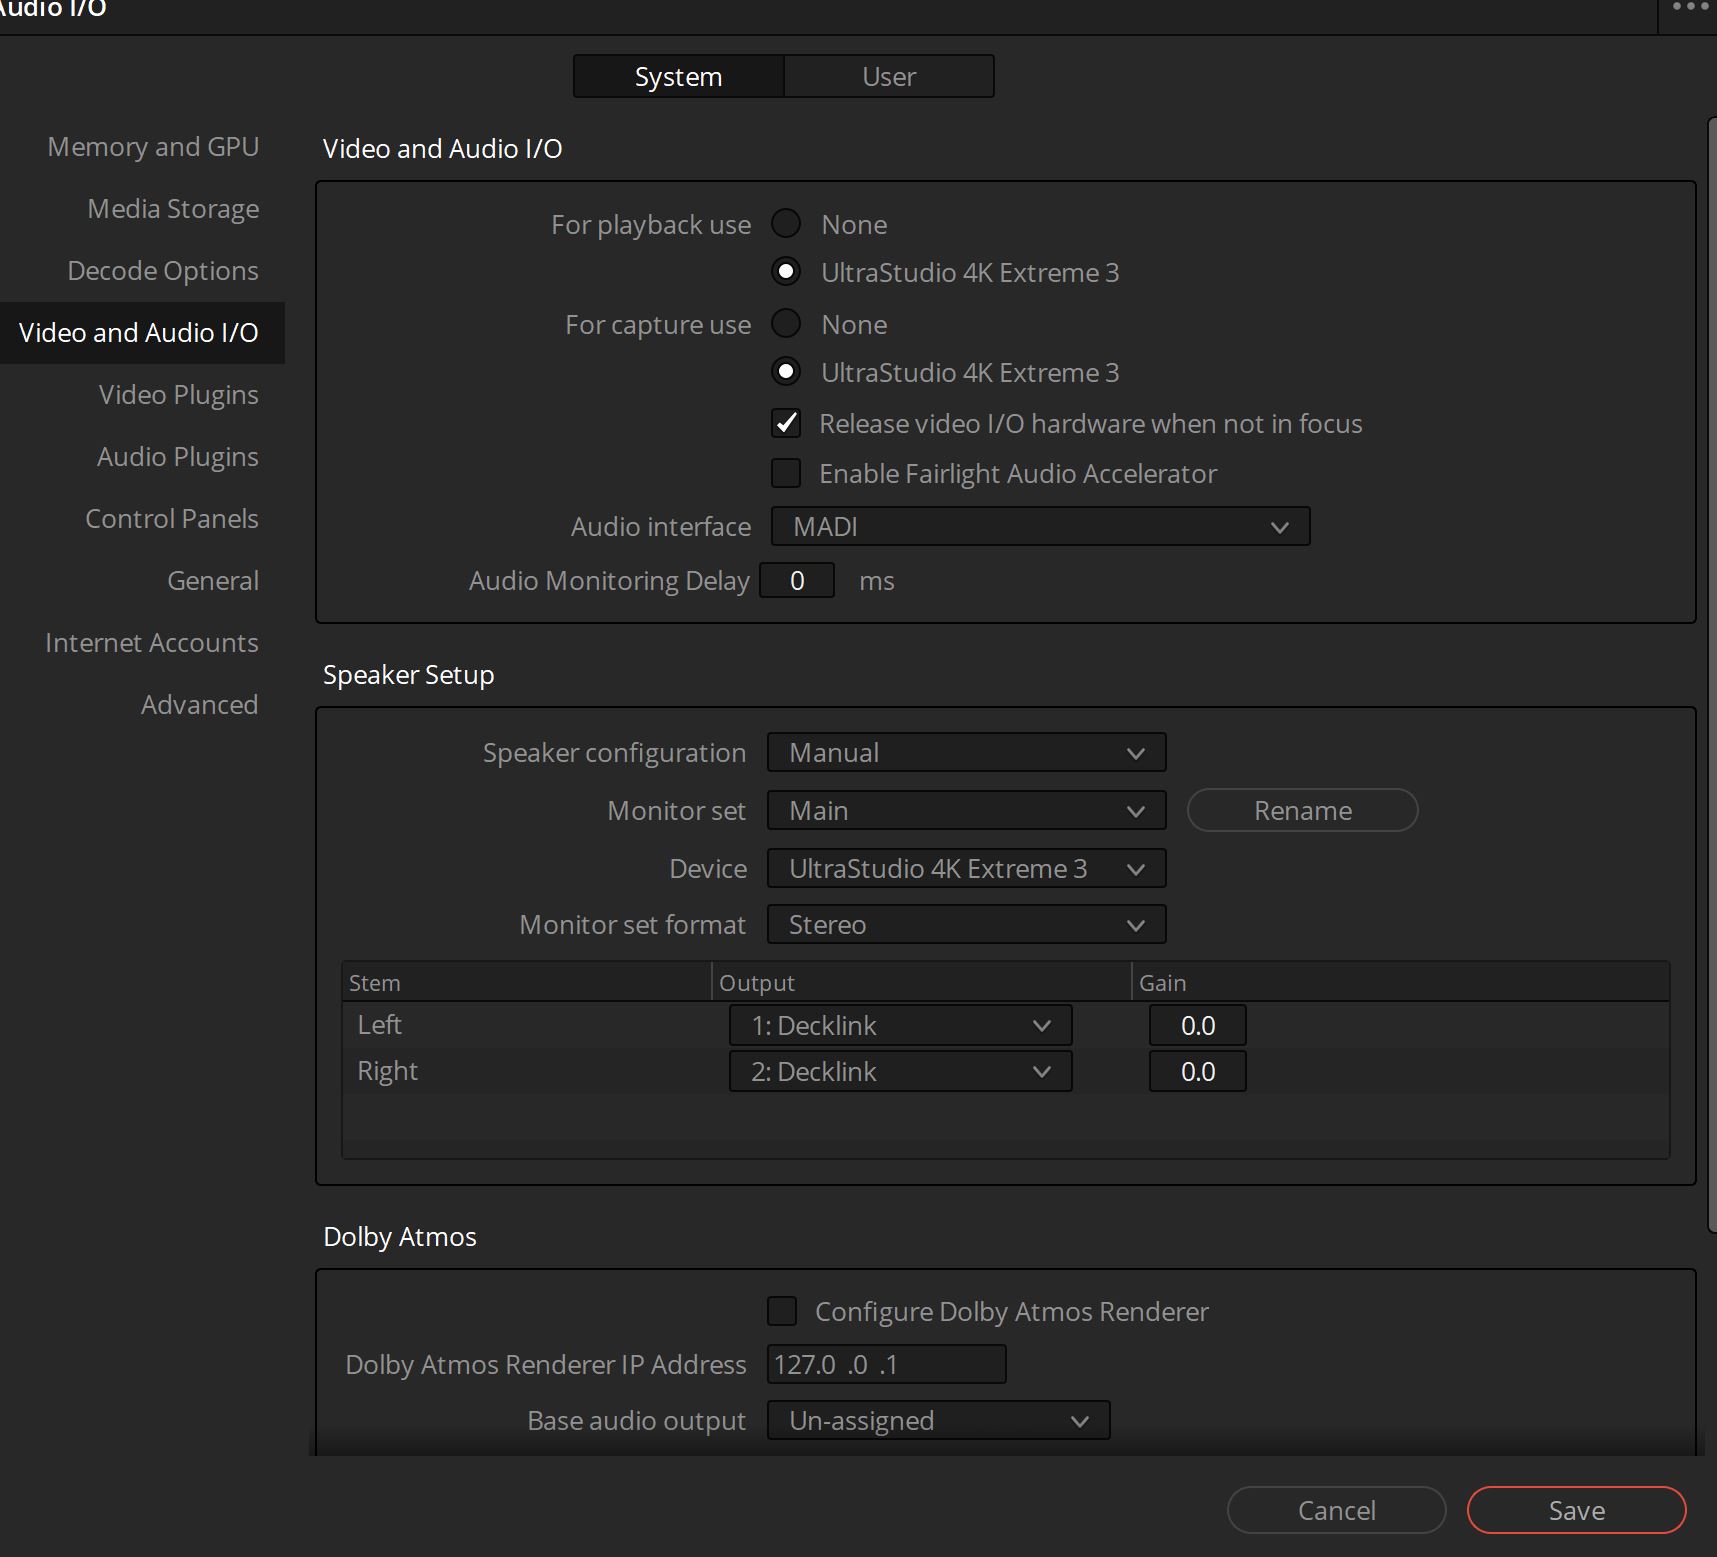Viewport: 1717px width, 1557px height.
Task: Open the Monitor set format dropdown
Action: pos(966,924)
